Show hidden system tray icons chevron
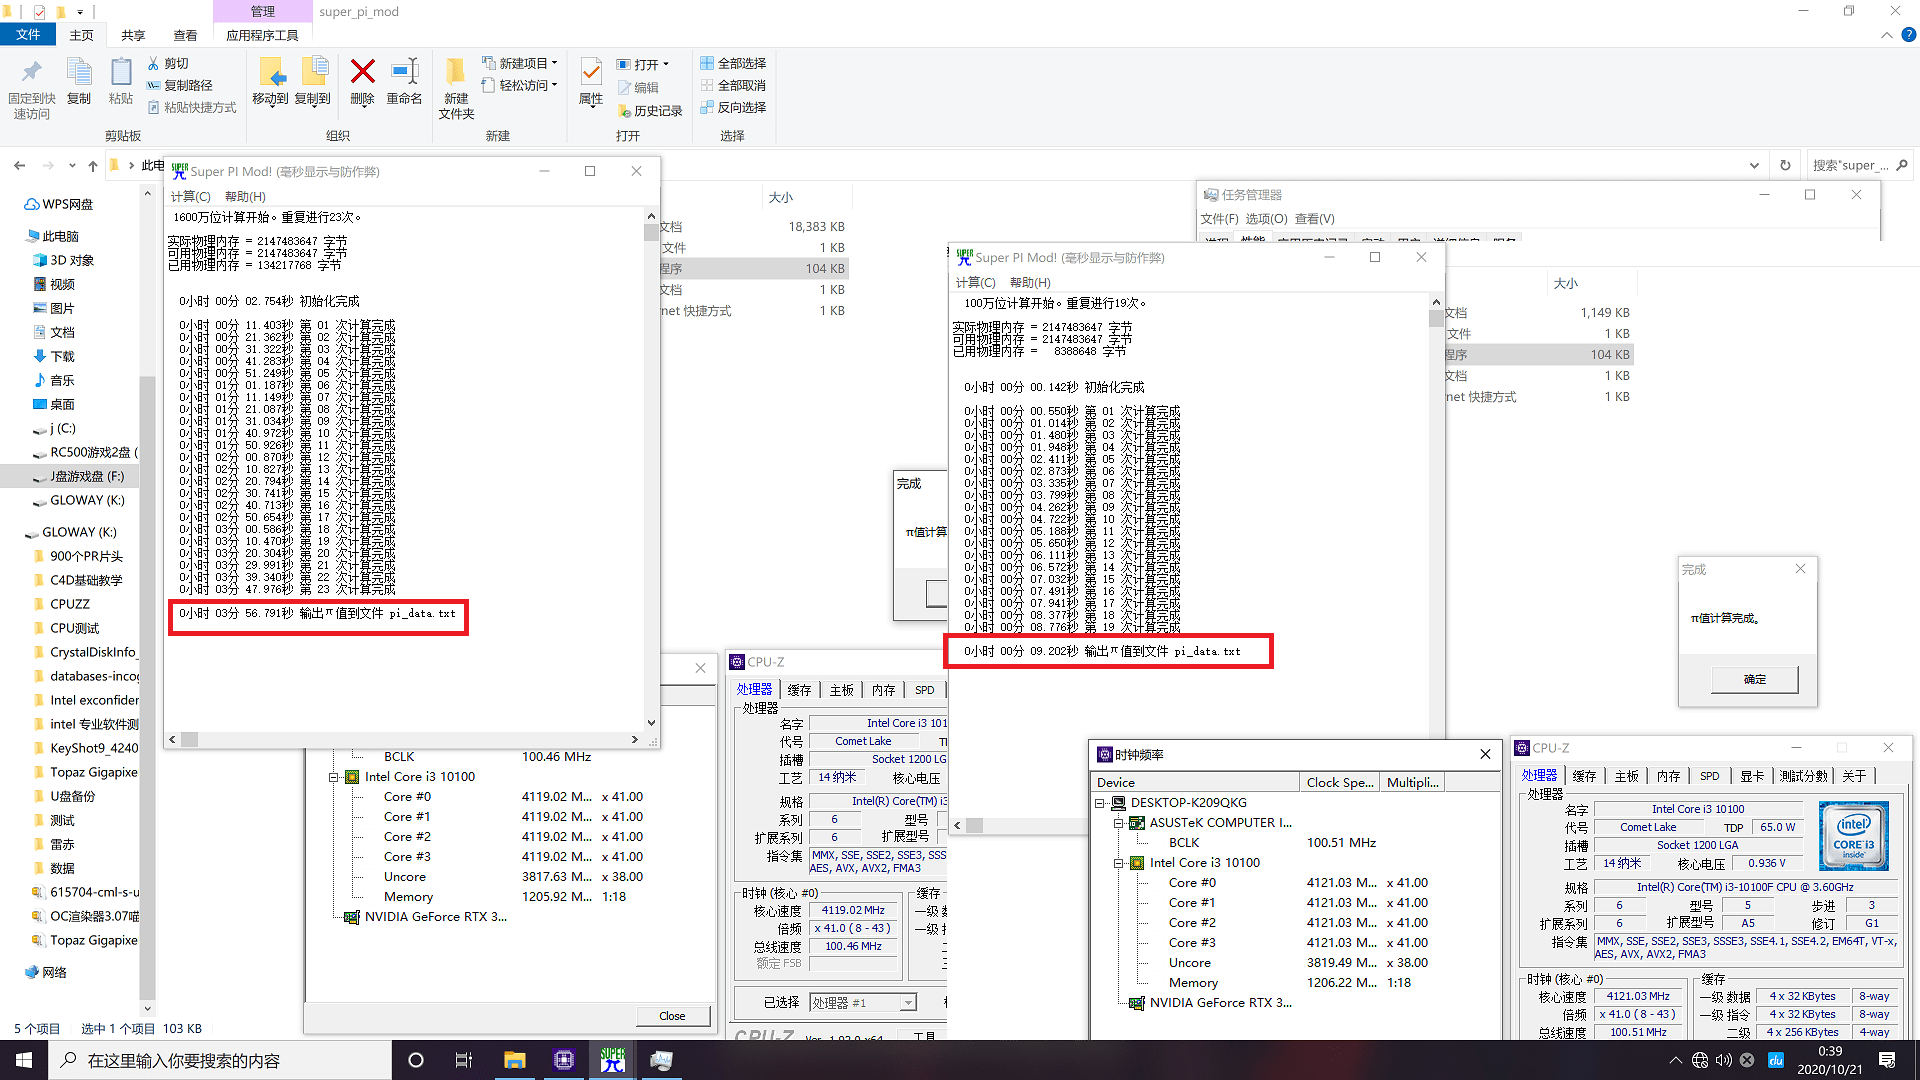The width and height of the screenshot is (1920, 1080). click(1676, 1060)
